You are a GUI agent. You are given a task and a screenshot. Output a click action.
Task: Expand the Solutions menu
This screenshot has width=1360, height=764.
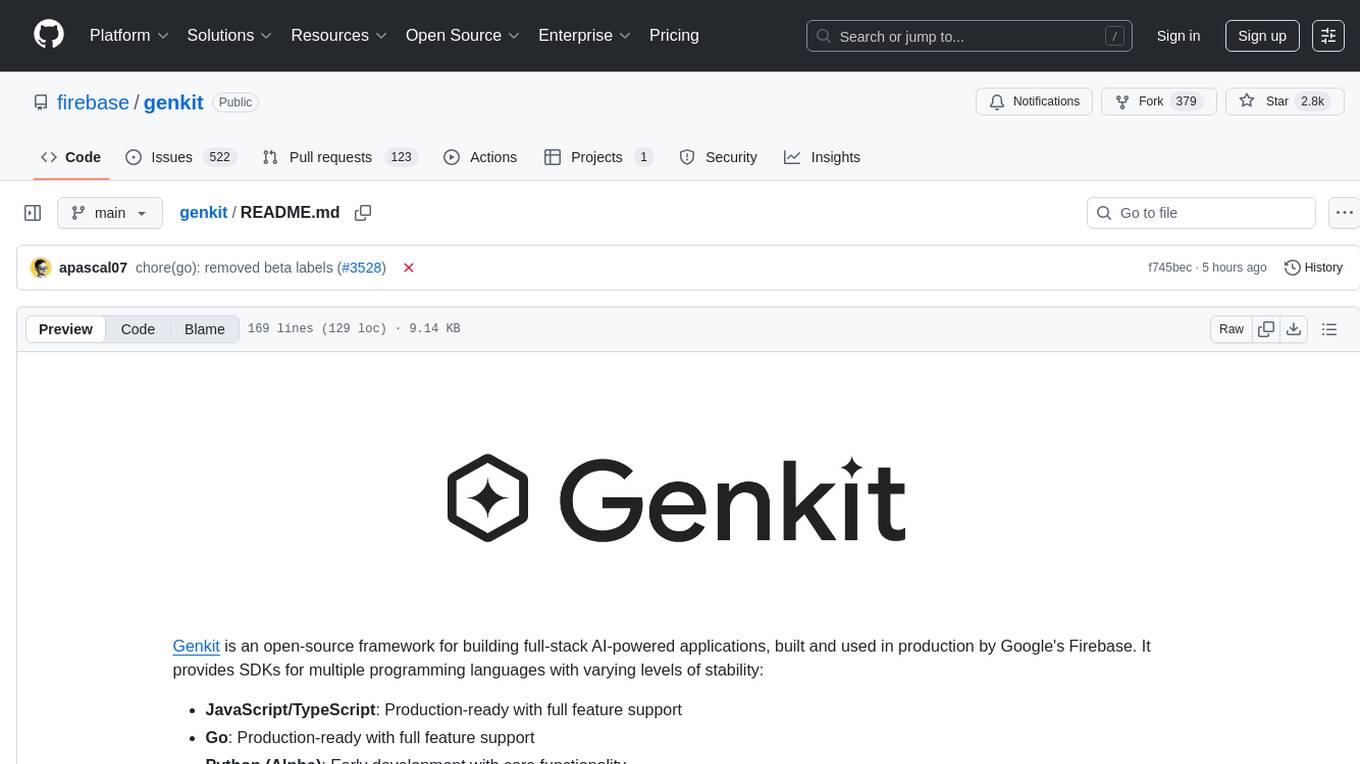[x=229, y=35]
